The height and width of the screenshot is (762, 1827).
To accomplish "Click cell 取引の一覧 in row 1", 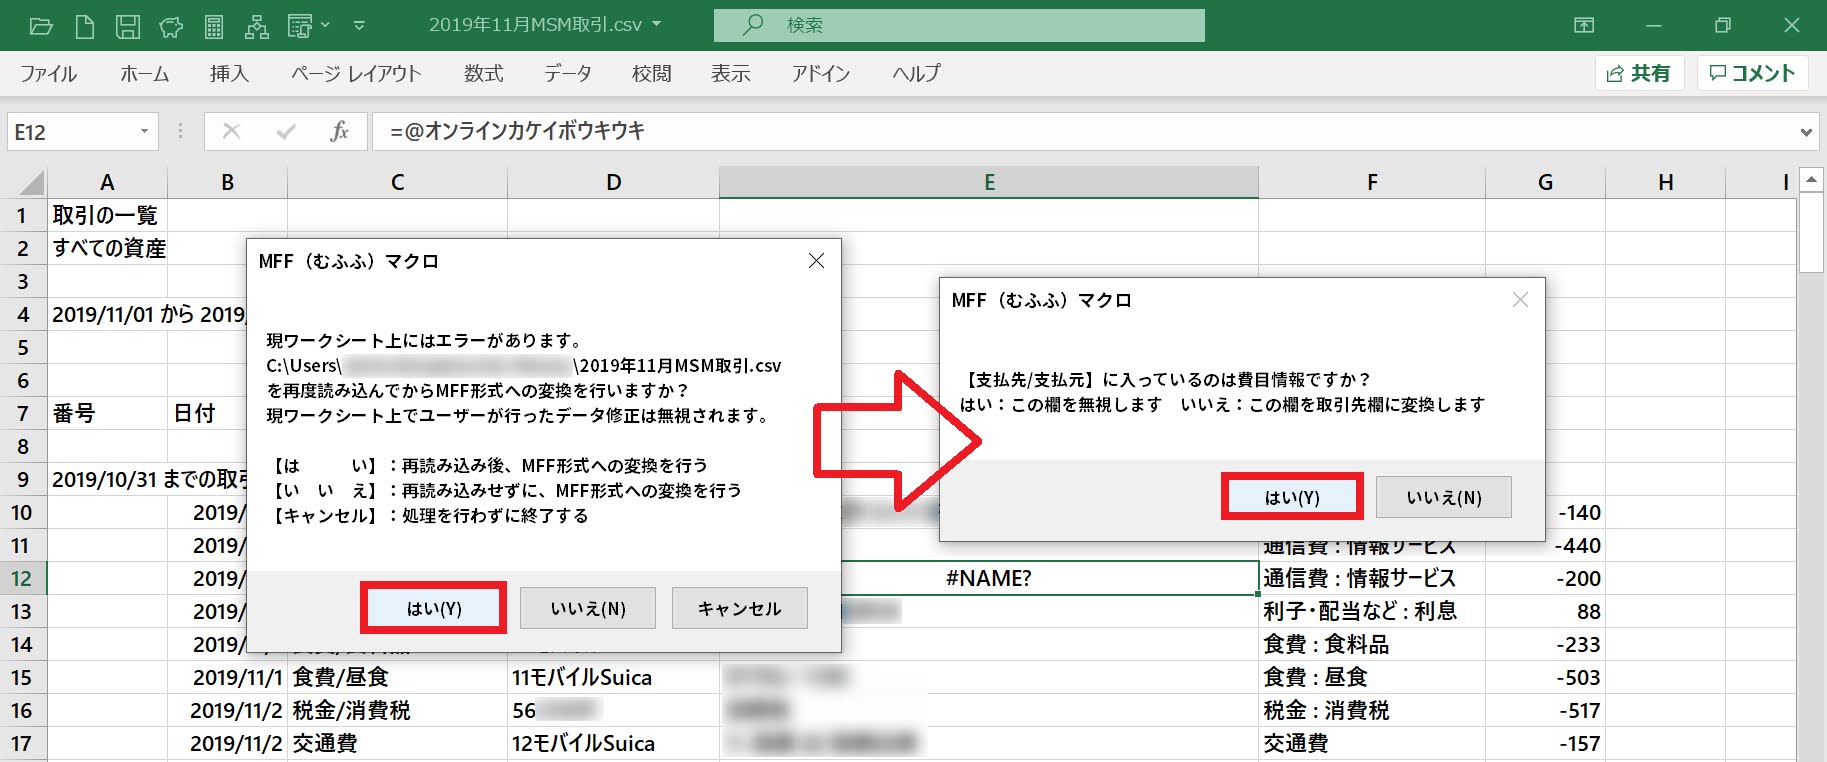I will tap(105, 215).
